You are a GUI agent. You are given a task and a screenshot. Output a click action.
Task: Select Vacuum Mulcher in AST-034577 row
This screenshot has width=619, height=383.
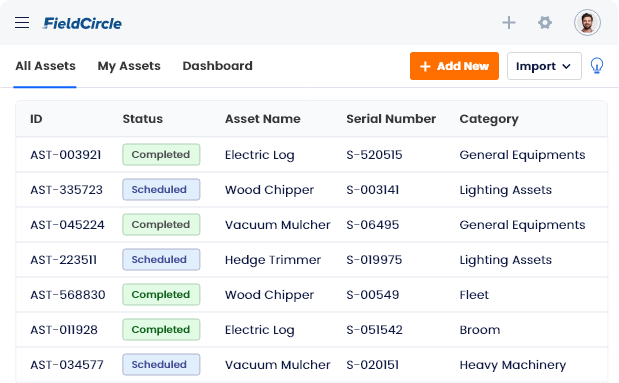(278, 365)
